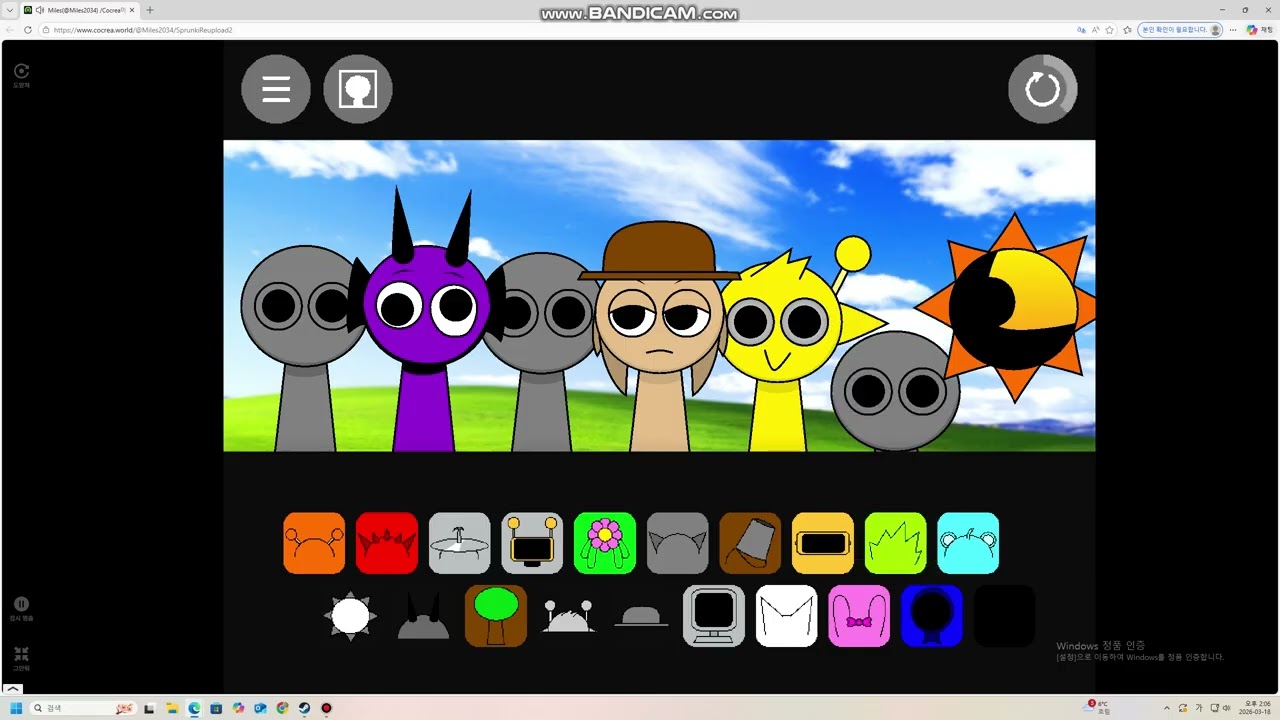Click the purple horned character on stage
The width and height of the screenshot is (1280, 720).
pyautogui.click(x=425, y=320)
